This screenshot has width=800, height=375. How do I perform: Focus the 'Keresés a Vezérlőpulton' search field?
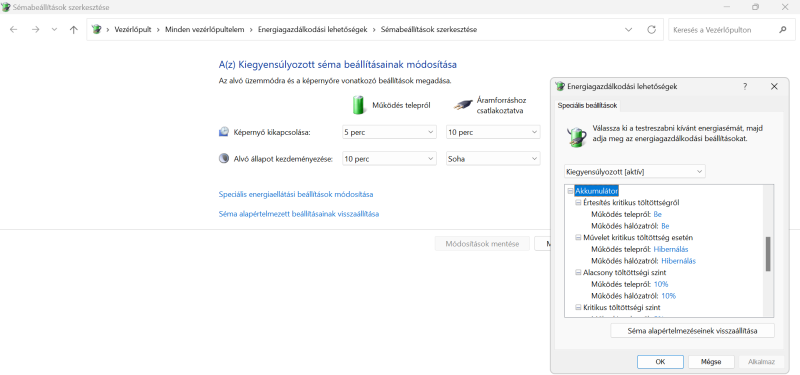point(731,30)
